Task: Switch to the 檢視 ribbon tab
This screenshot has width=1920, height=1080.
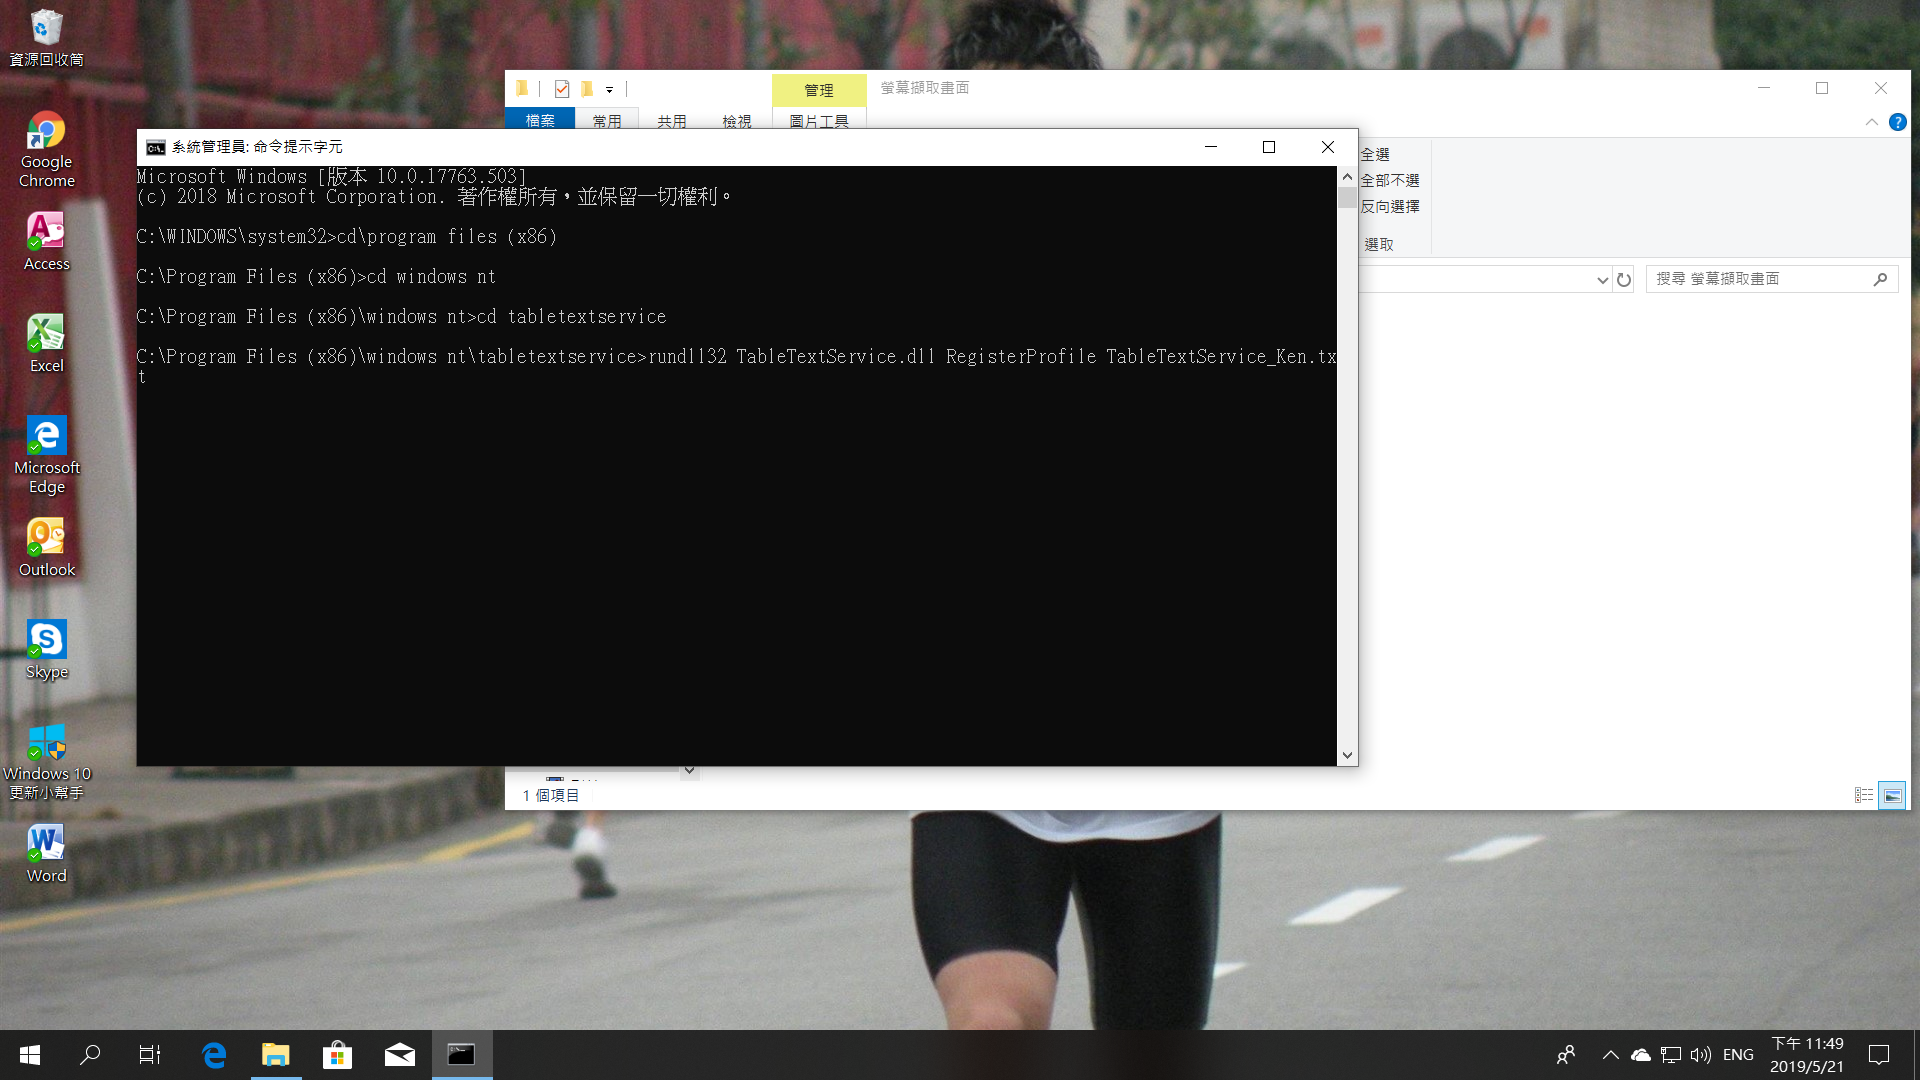Action: [737, 120]
